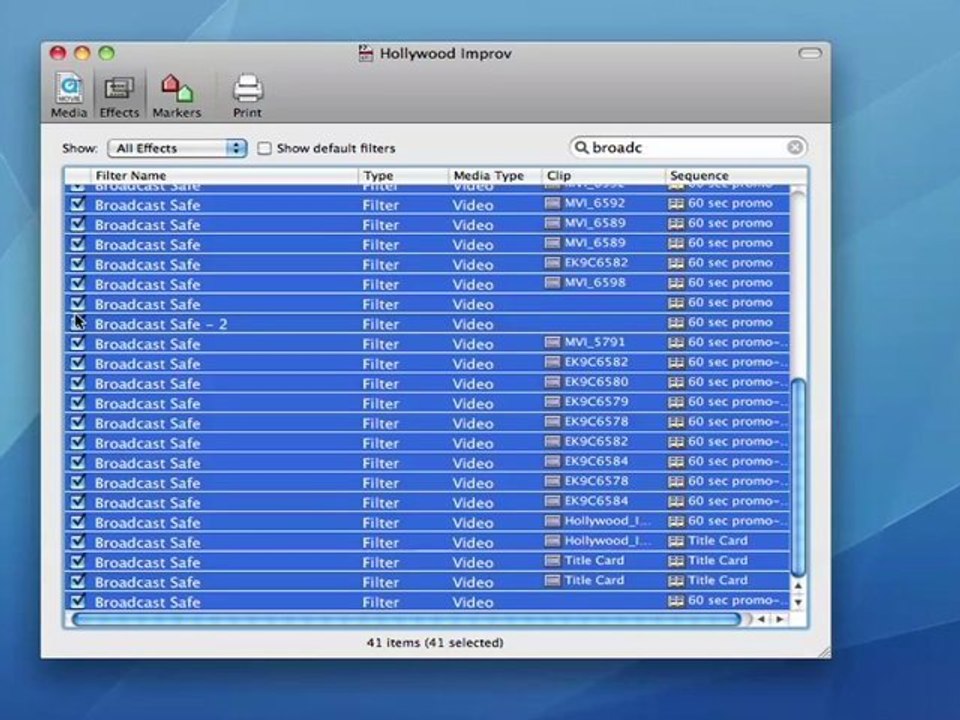Sort by the Type column header

coord(403,176)
